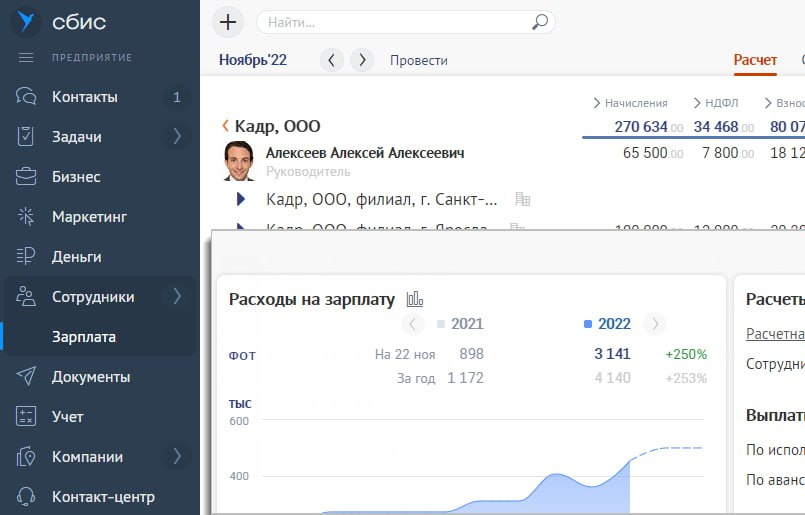Click building icon next to Санкт-Петербург branch
The width and height of the screenshot is (805, 515).
click(x=521, y=200)
